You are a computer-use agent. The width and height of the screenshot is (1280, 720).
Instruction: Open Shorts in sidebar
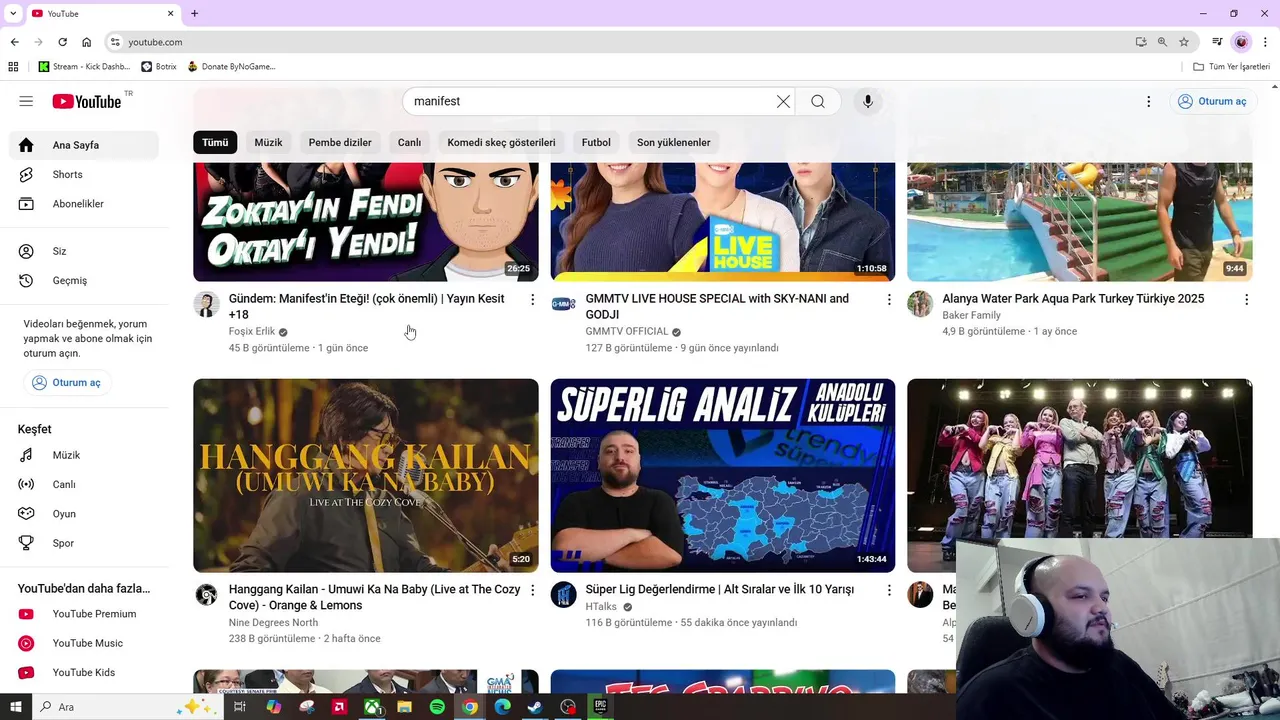[84, 174]
